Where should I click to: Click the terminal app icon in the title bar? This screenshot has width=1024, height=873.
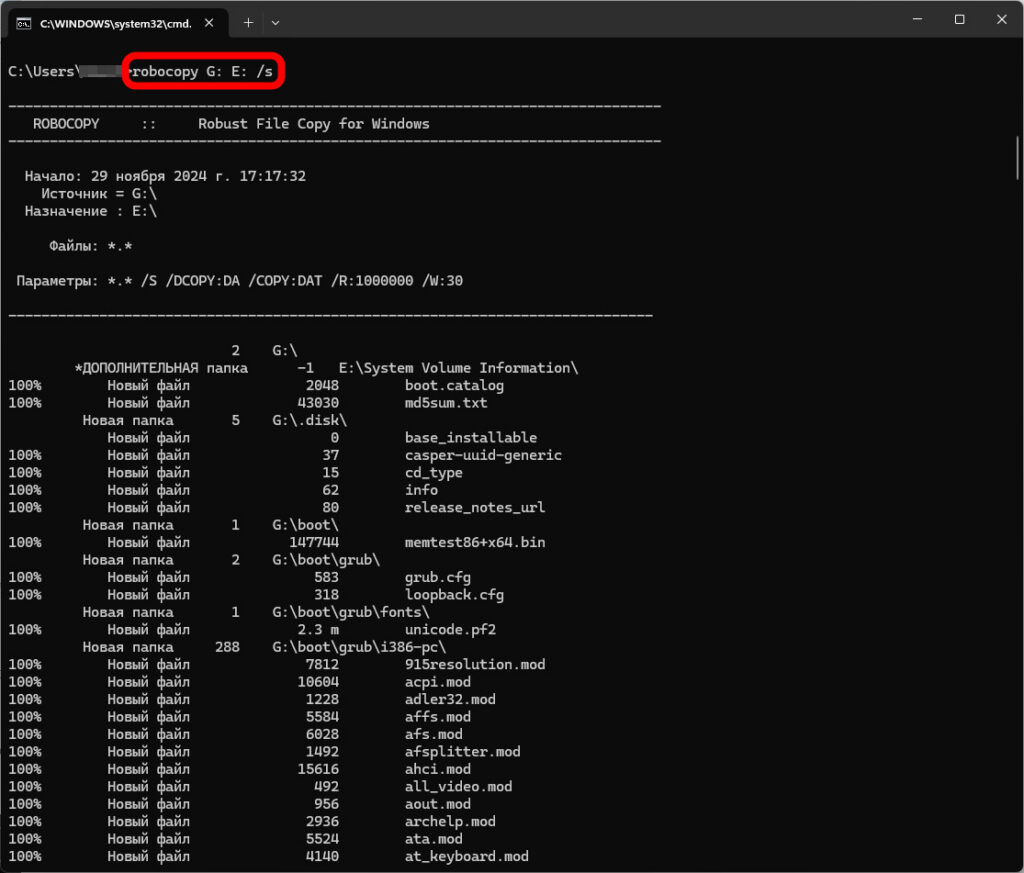(x=22, y=22)
